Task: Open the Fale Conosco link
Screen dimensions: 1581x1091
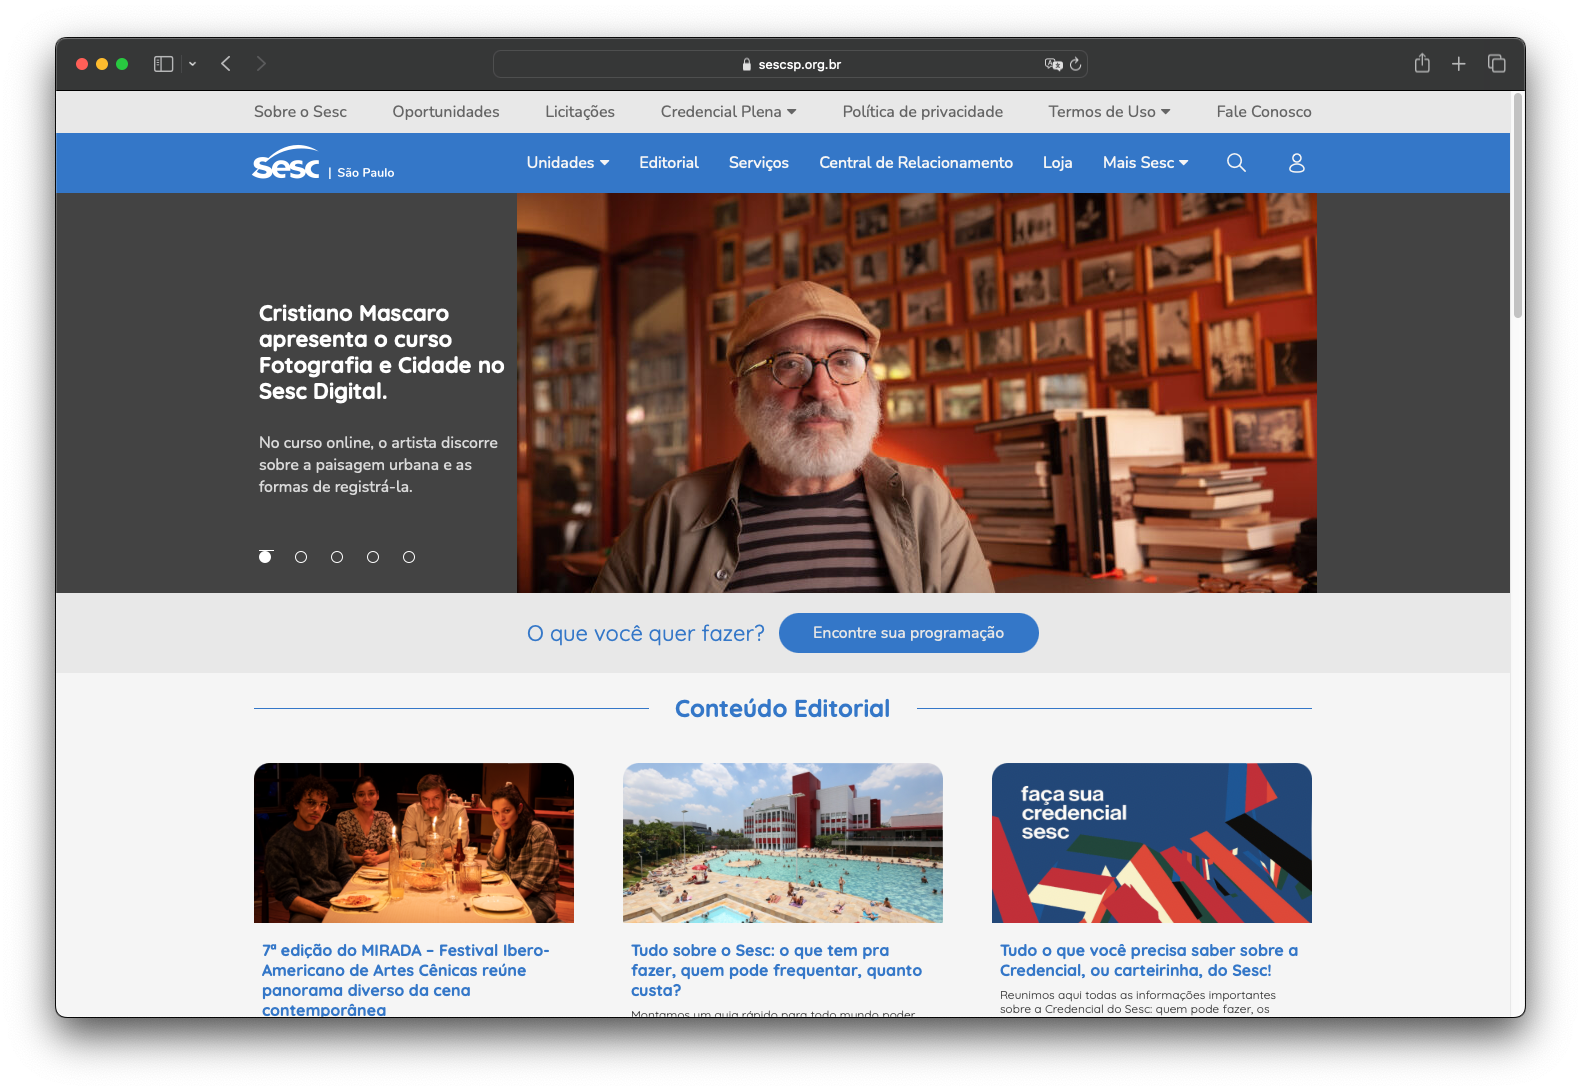Action: 1263,111
